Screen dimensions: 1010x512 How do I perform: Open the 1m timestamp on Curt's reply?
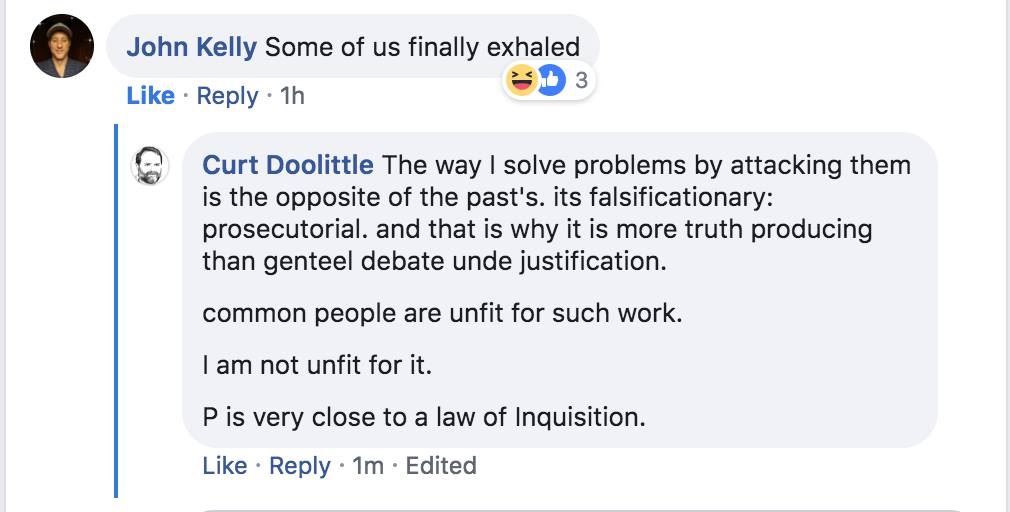(x=368, y=466)
